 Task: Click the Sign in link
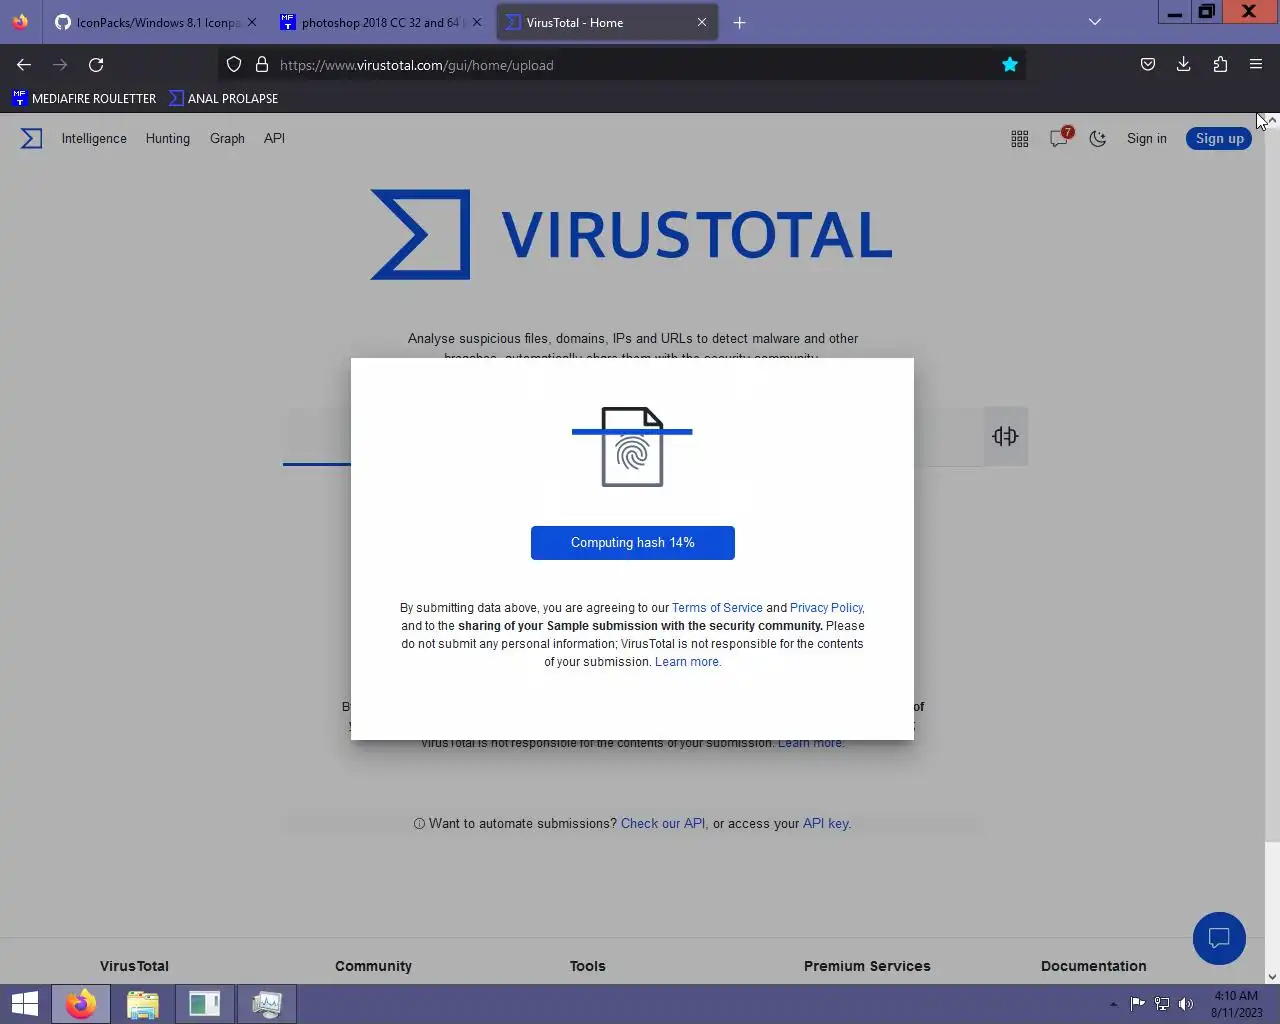pyautogui.click(x=1147, y=139)
